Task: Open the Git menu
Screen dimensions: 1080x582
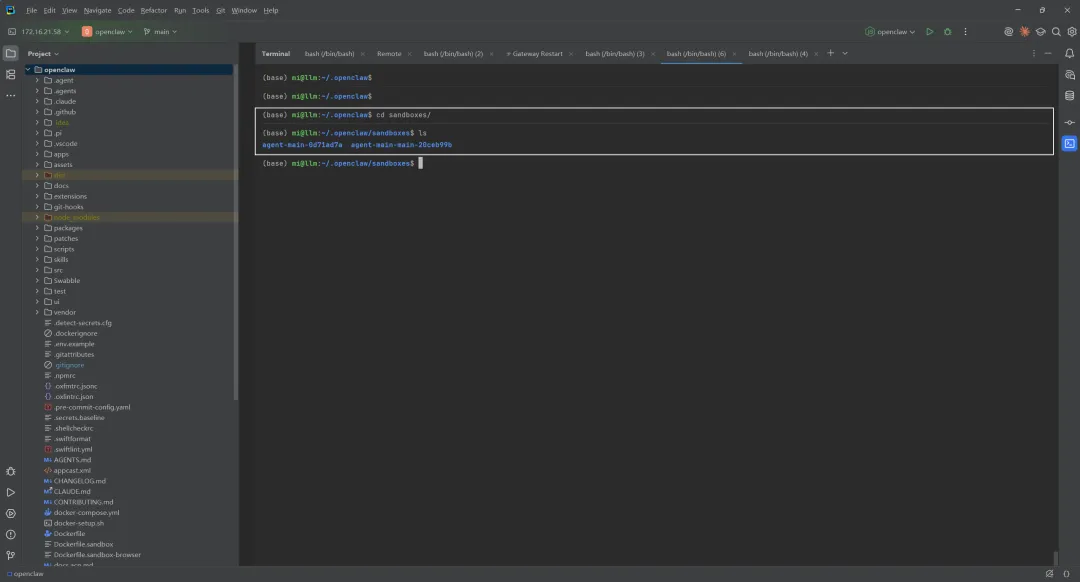Action: (x=220, y=10)
